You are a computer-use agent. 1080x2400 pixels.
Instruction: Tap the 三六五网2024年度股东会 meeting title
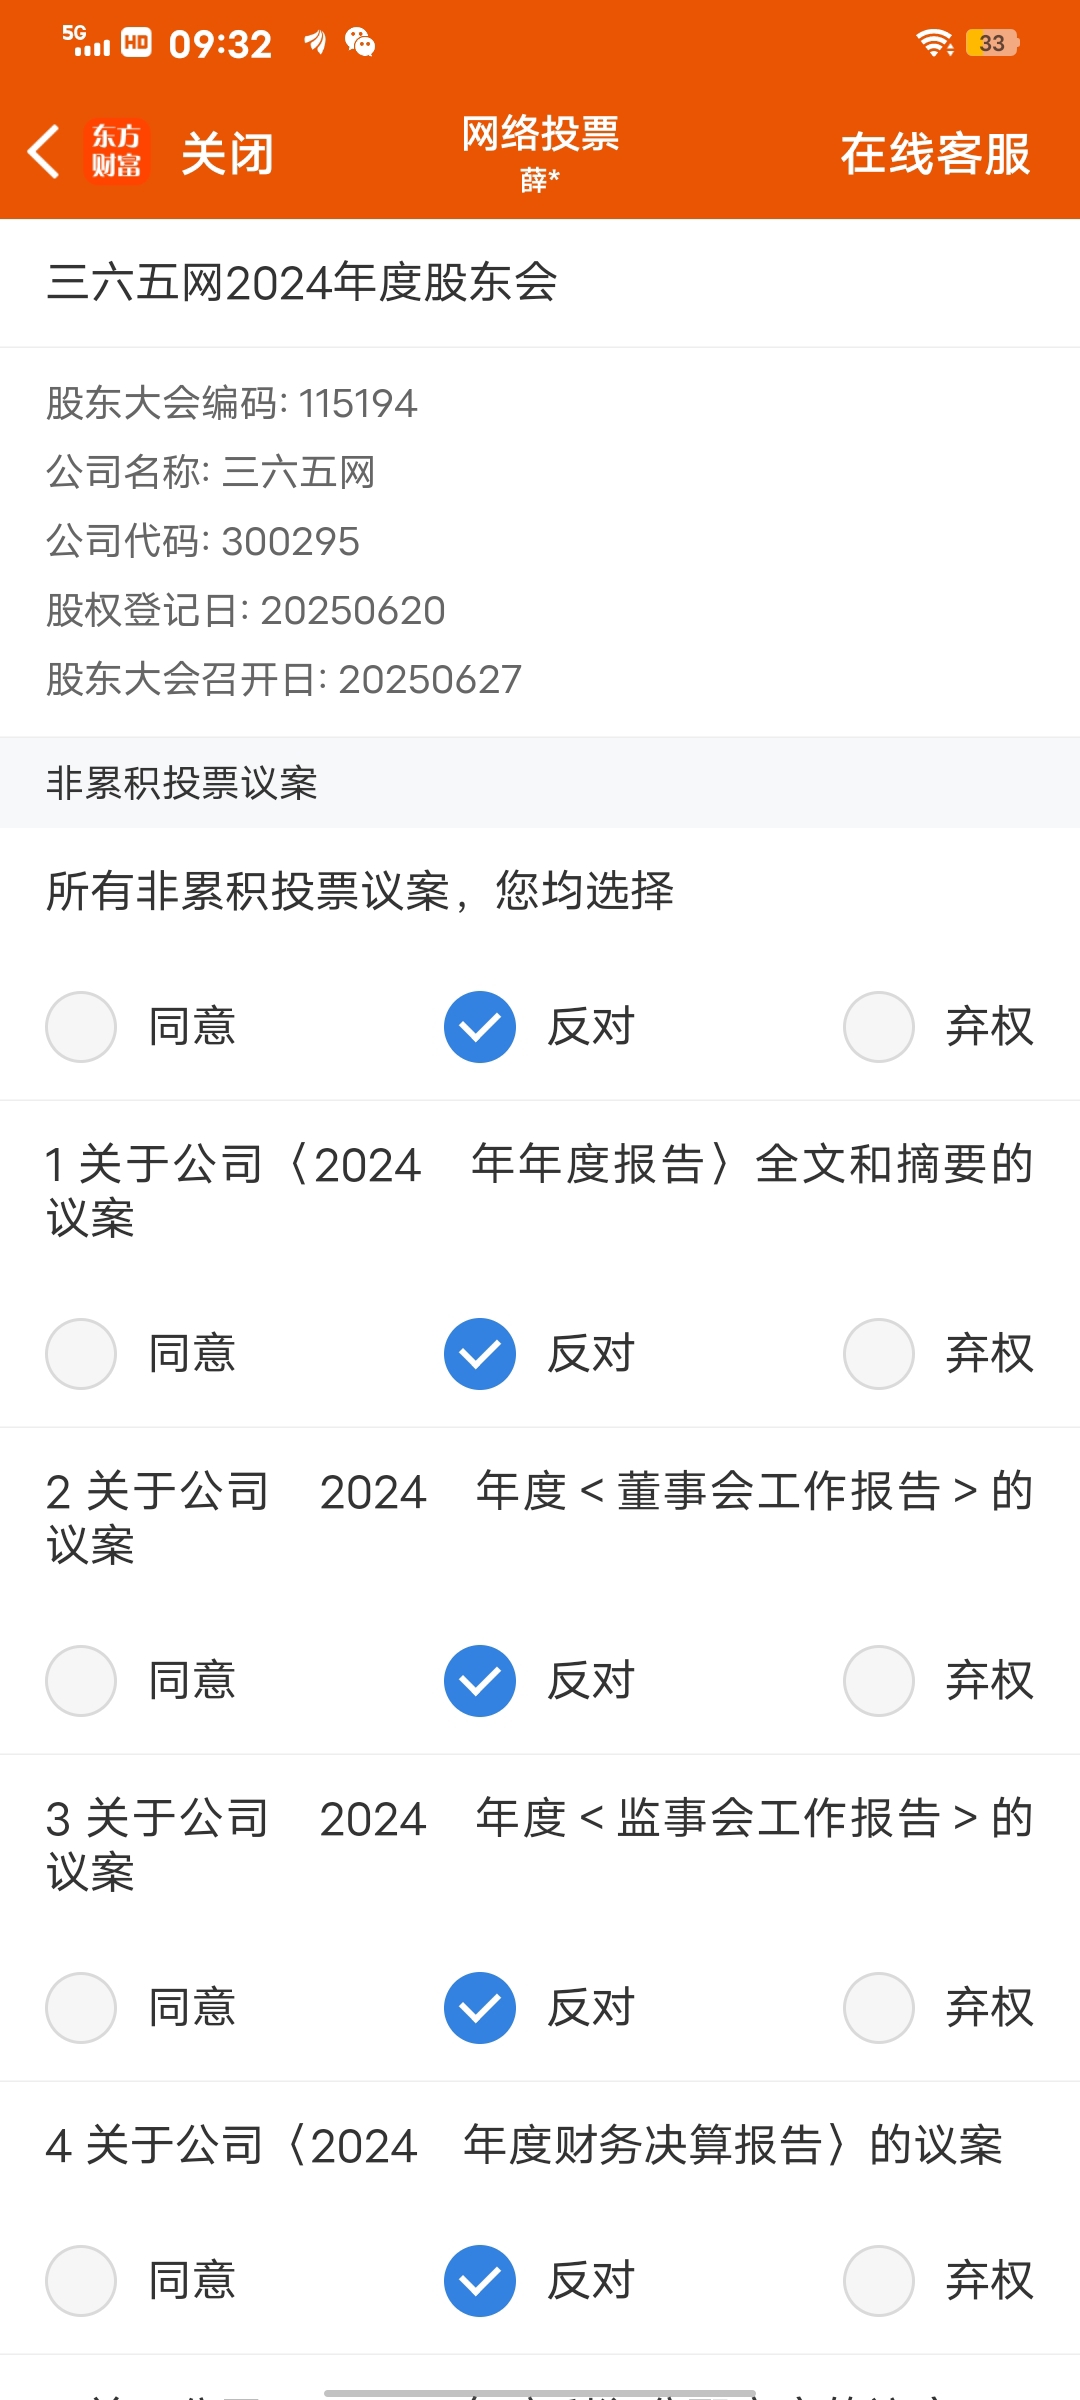[302, 283]
